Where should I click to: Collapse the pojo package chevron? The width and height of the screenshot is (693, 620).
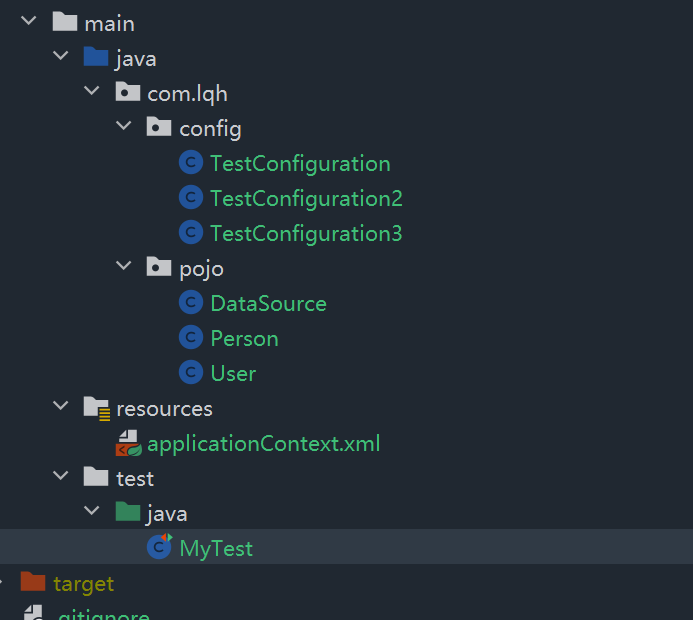point(124,266)
